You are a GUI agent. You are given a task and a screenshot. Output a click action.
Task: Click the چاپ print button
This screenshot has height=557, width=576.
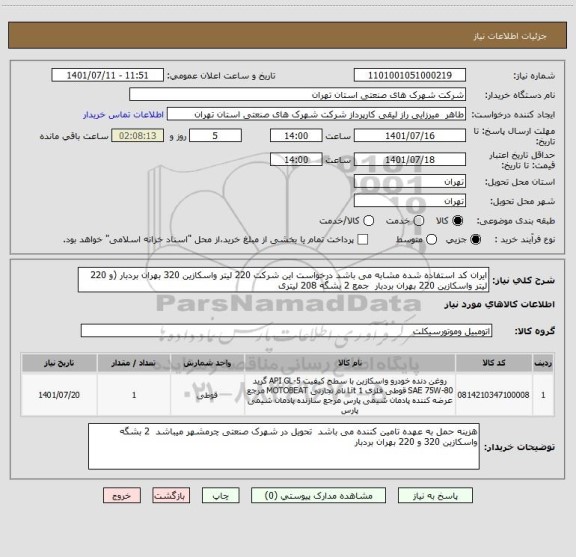[221, 496]
